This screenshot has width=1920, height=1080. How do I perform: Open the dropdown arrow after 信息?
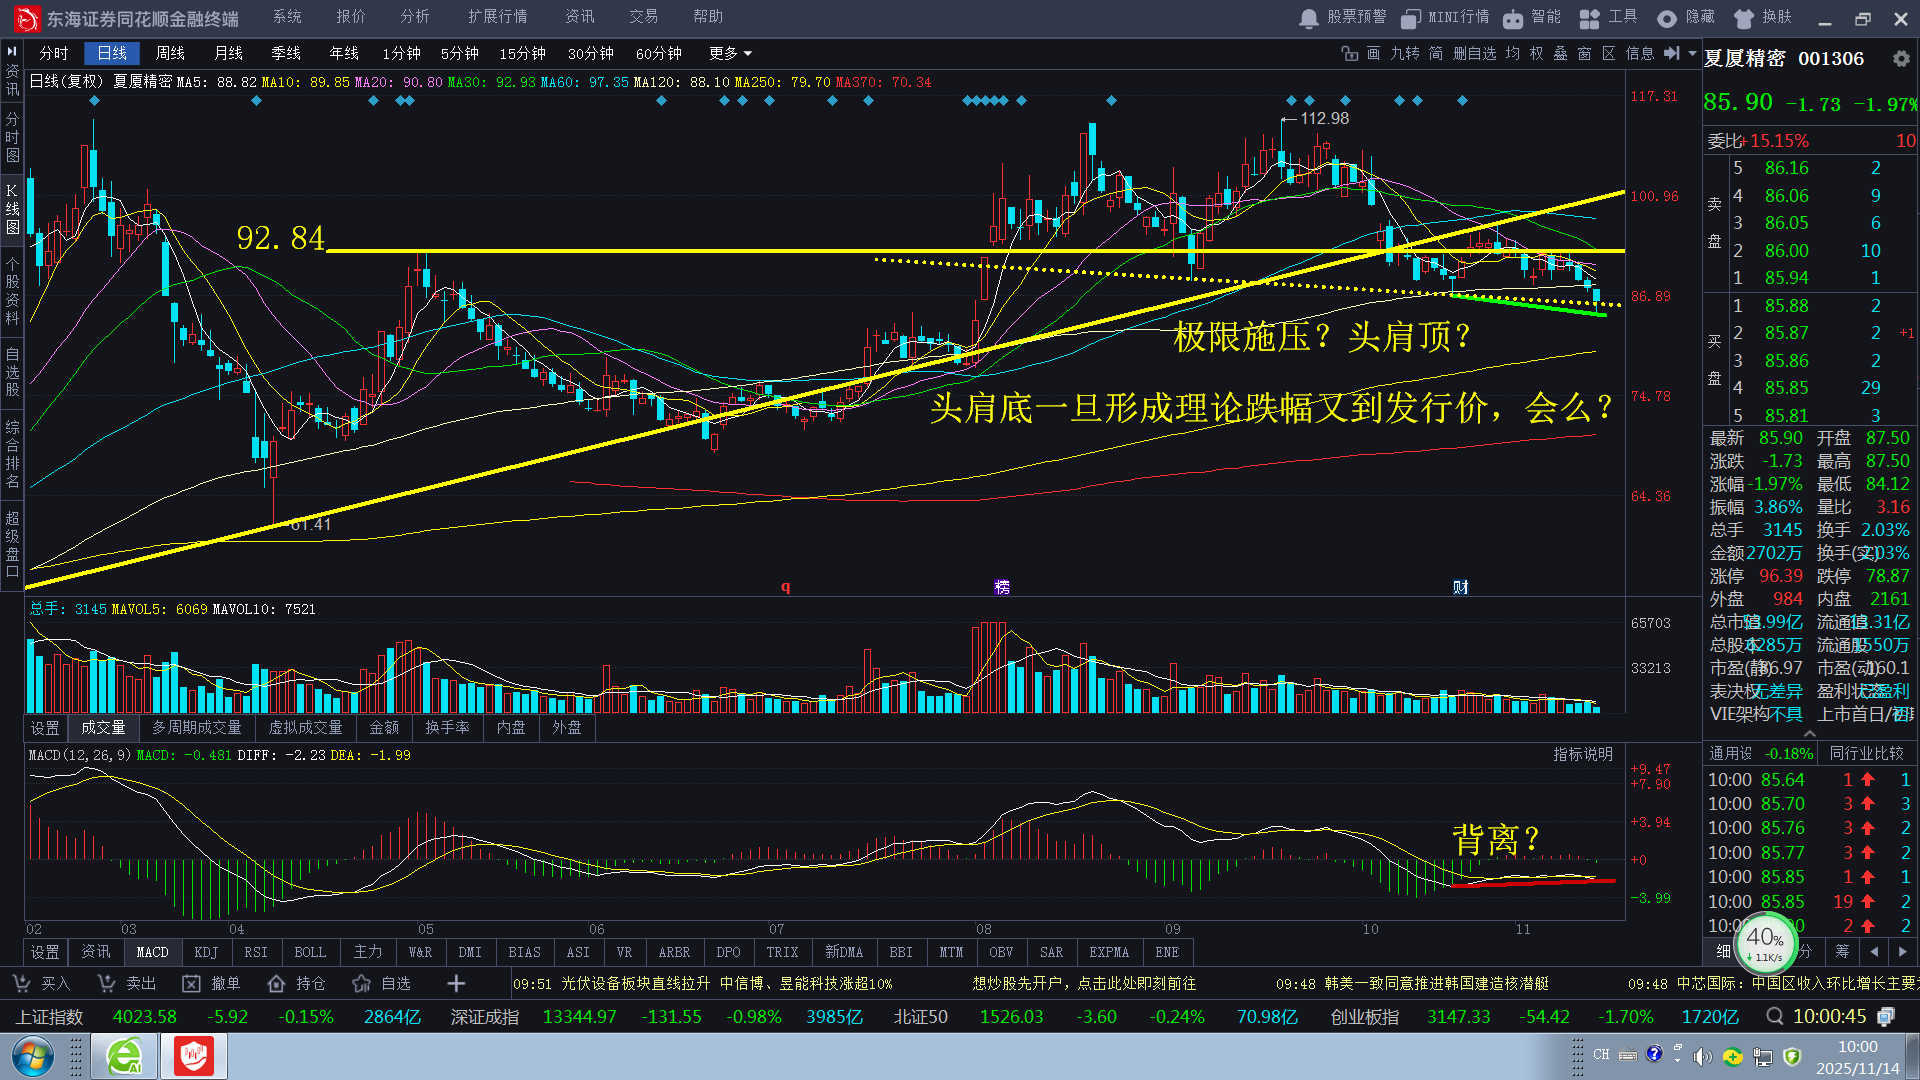coord(1692,54)
